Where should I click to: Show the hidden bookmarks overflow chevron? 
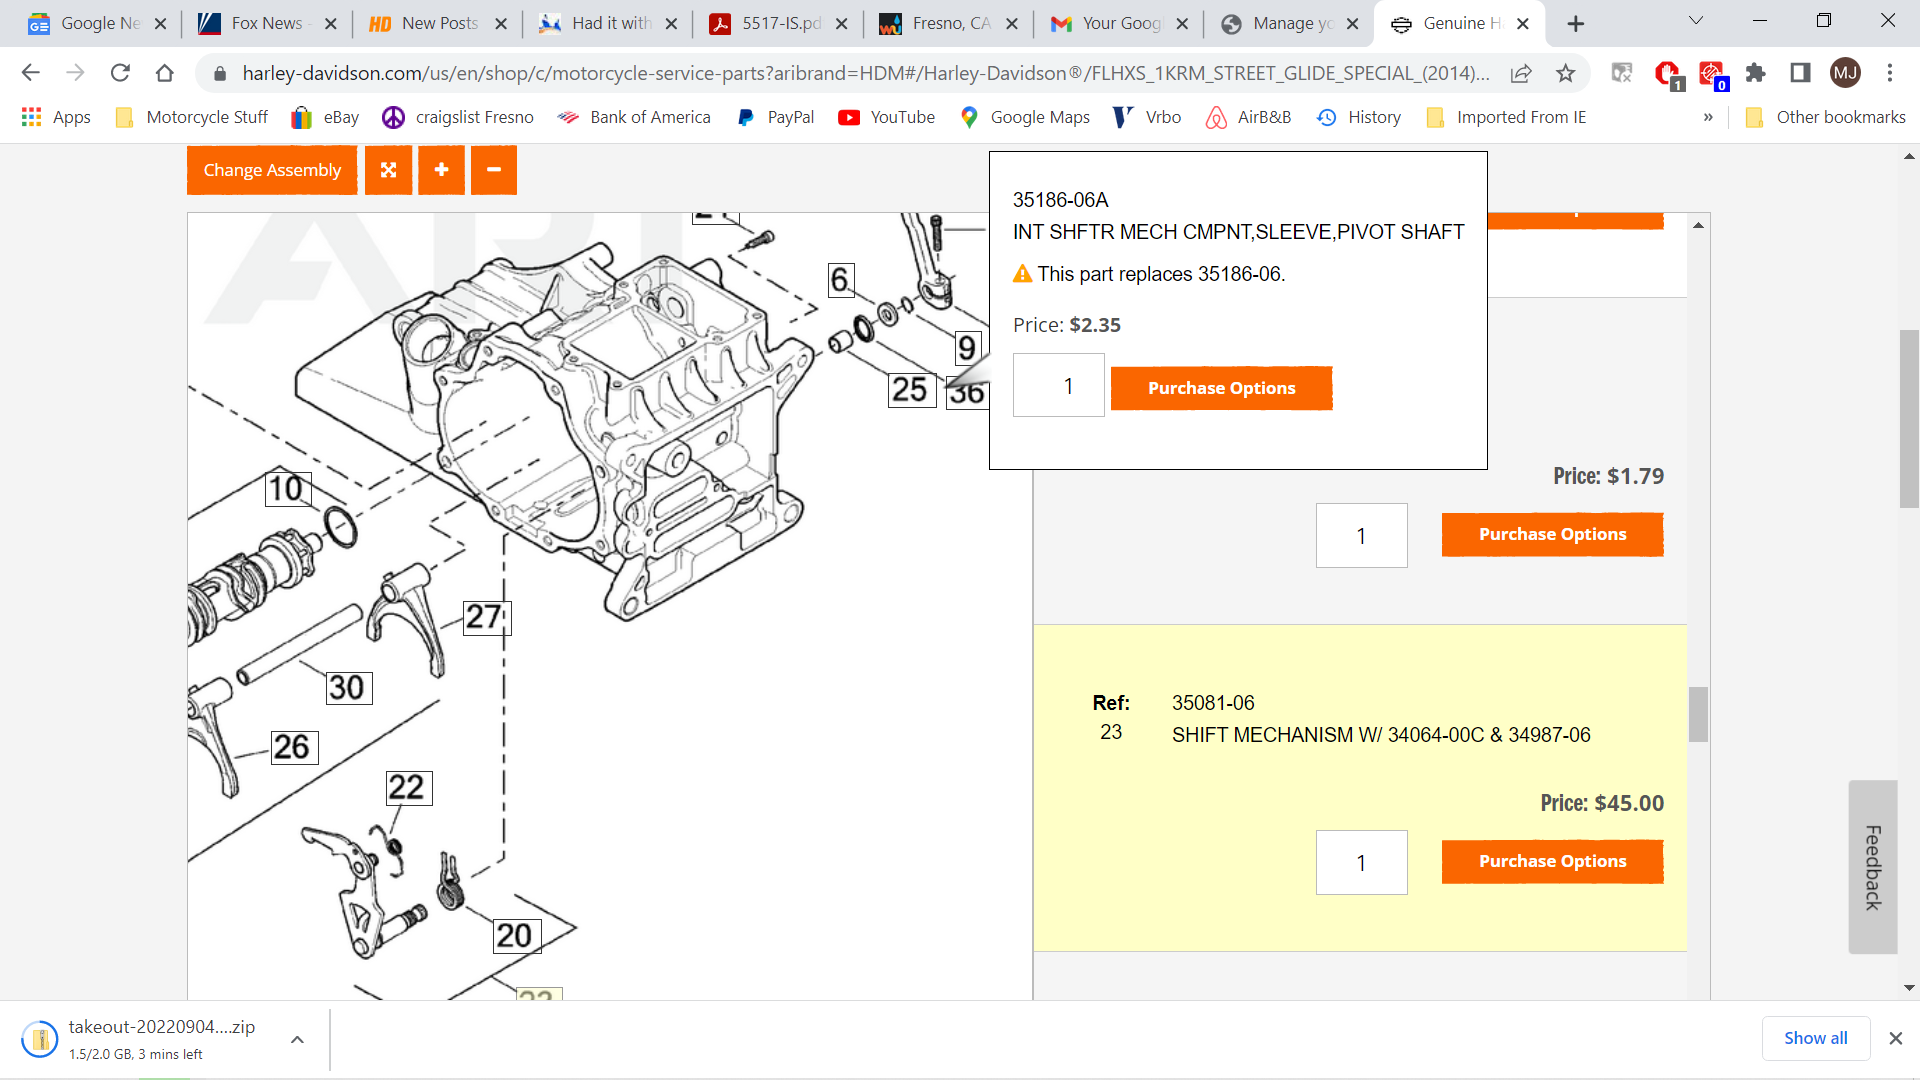point(1708,117)
